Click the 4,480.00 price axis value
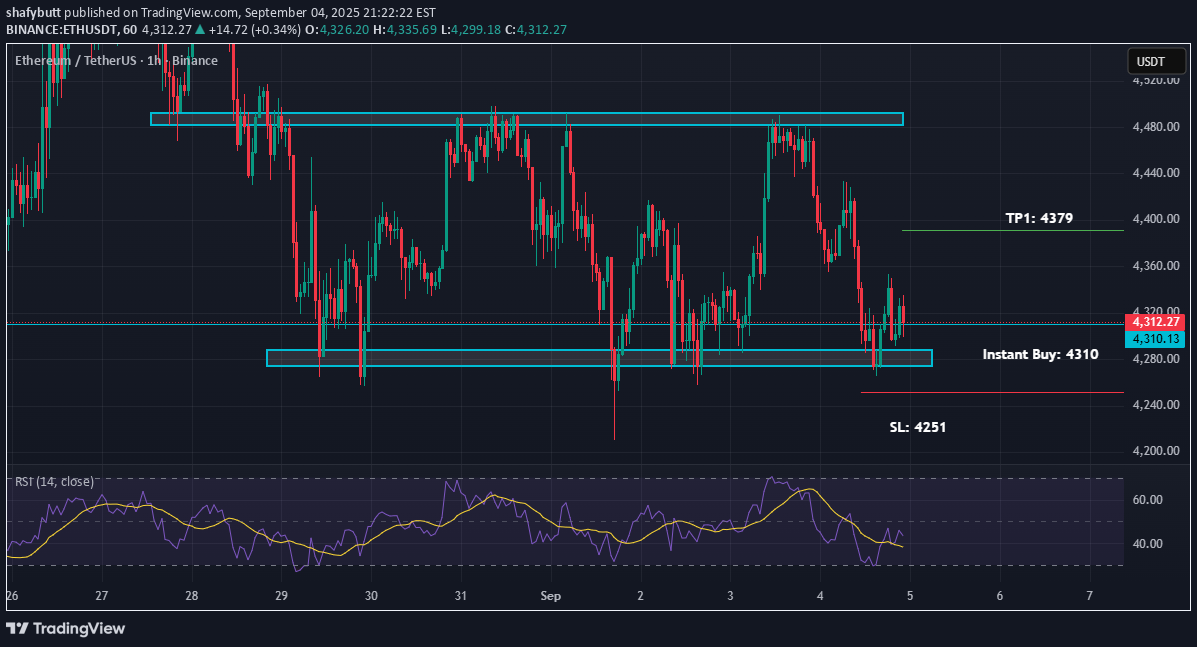The height and width of the screenshot is (647, 1197). (1156, 127)
